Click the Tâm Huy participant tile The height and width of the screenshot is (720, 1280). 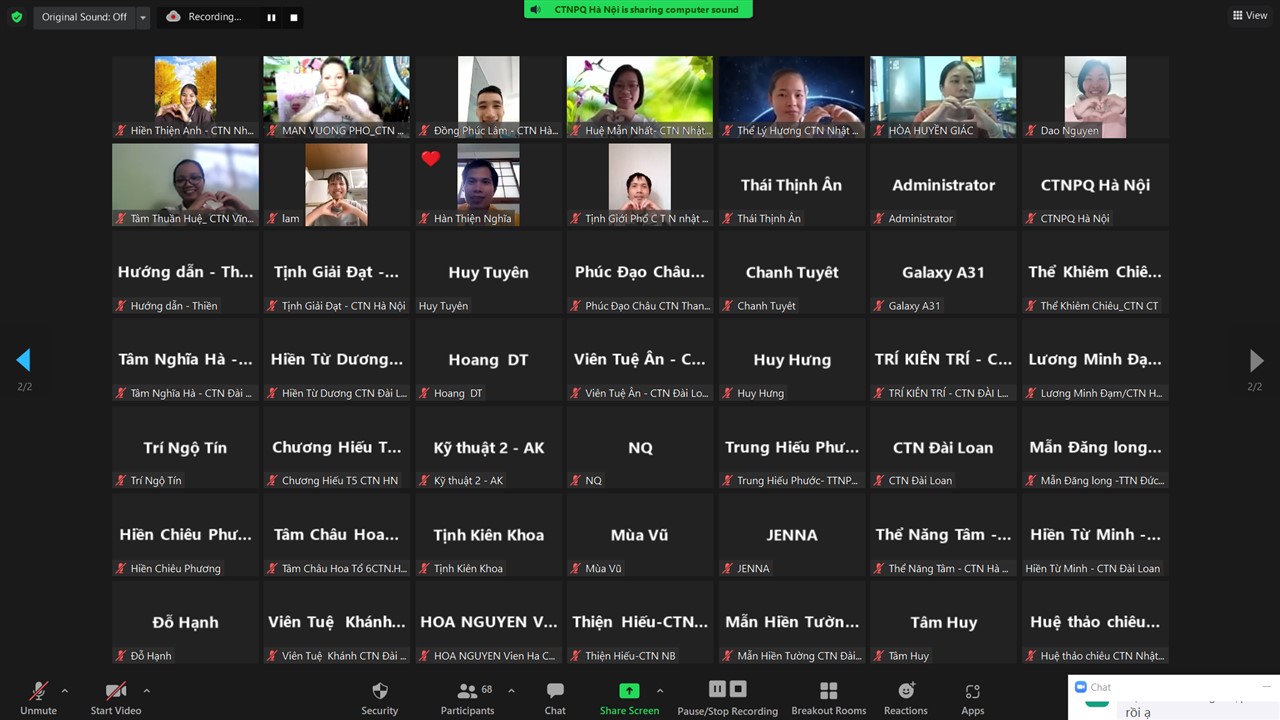[943, 622]
